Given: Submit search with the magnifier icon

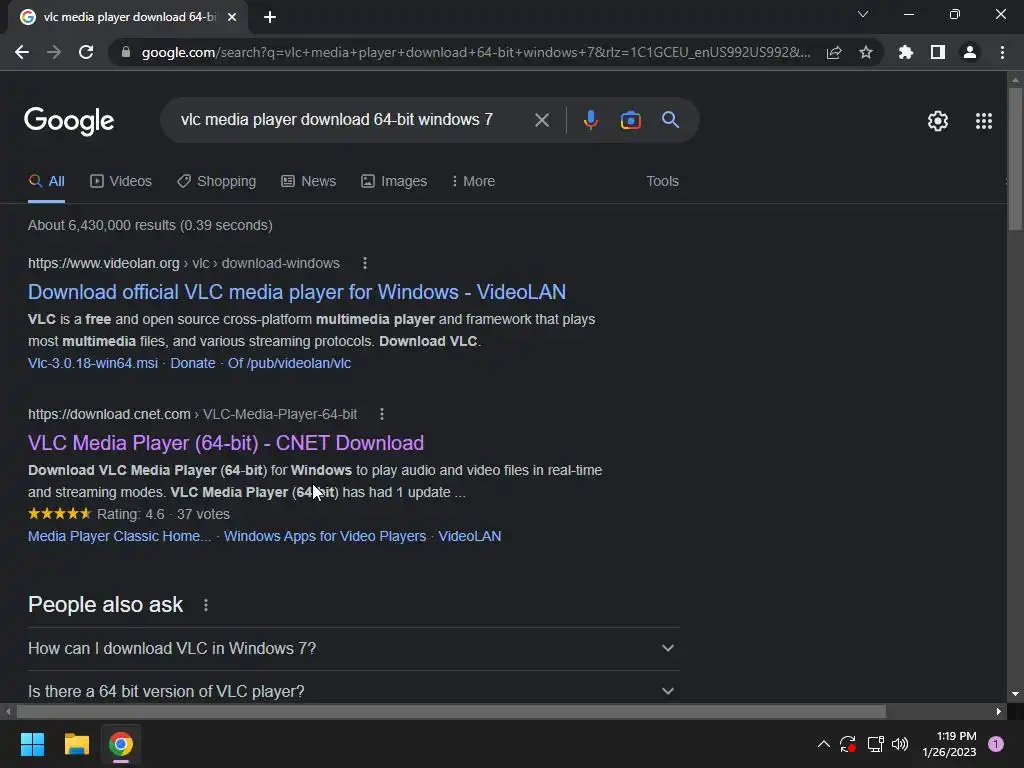Looking at the screenshot, I should pos(671,120).
